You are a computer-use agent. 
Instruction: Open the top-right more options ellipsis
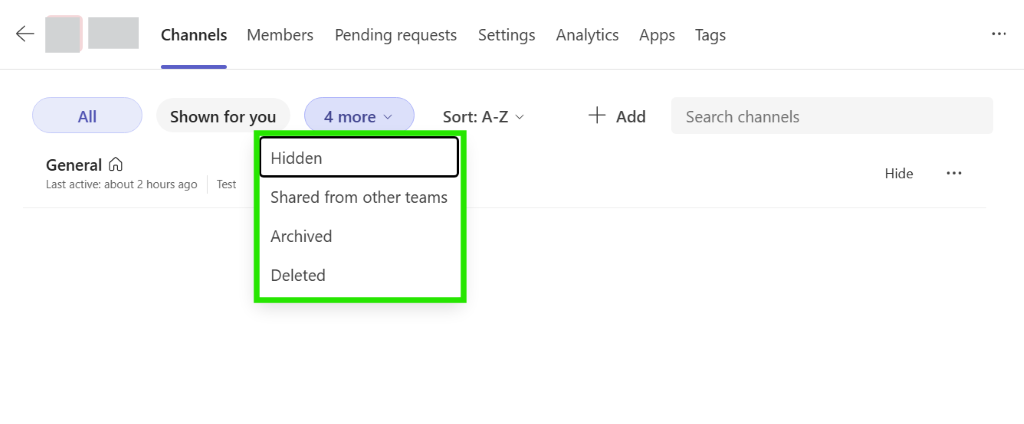click(x=998, y=34)
